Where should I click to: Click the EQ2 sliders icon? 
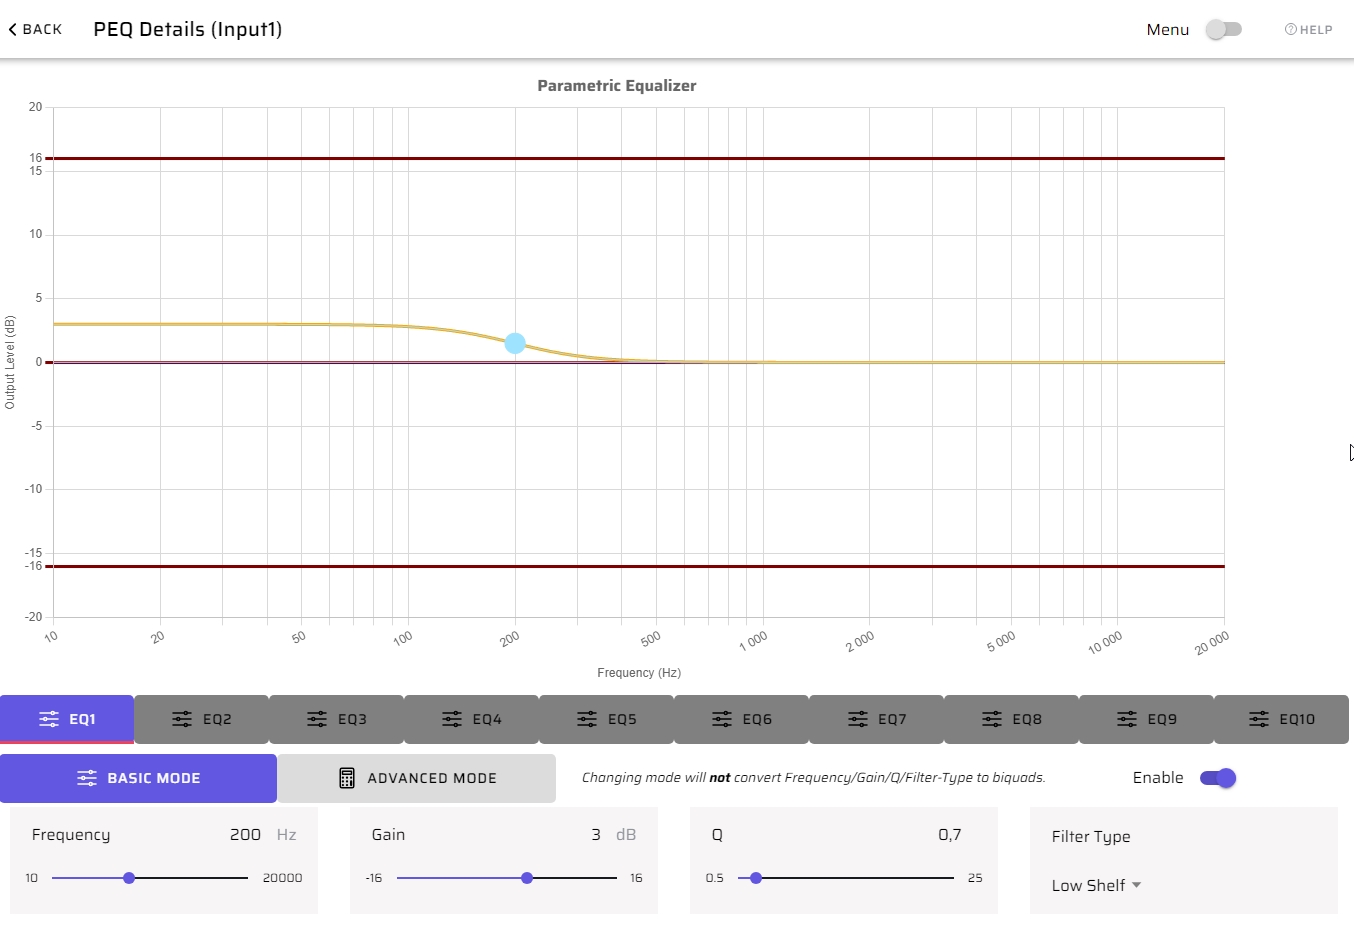(x=181, y=719)
